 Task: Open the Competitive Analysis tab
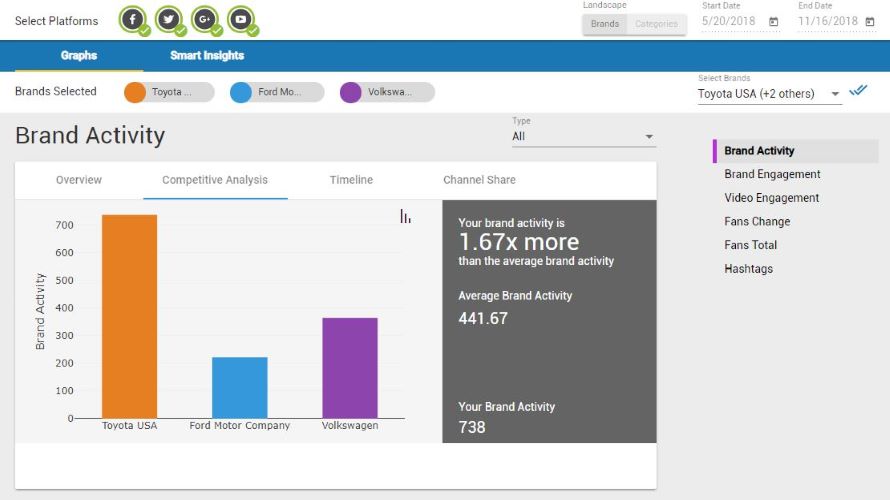pos(215,180)
